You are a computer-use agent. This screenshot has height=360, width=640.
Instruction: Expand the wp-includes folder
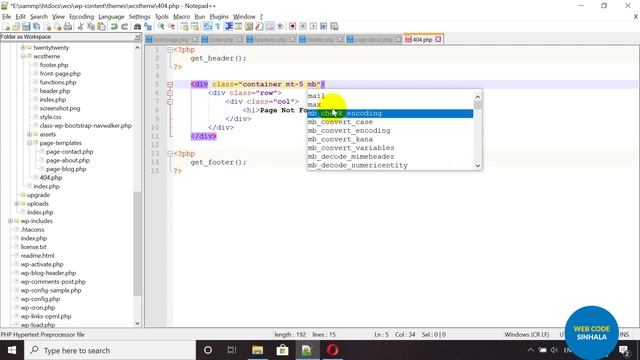[10, 221]
